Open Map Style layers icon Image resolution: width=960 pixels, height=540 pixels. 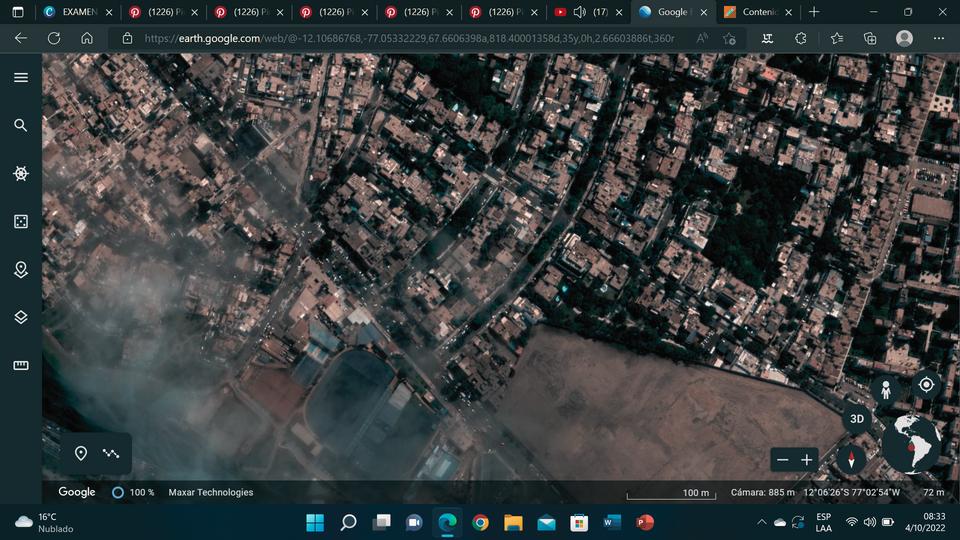pyautogui.click(x=21, y=317)
